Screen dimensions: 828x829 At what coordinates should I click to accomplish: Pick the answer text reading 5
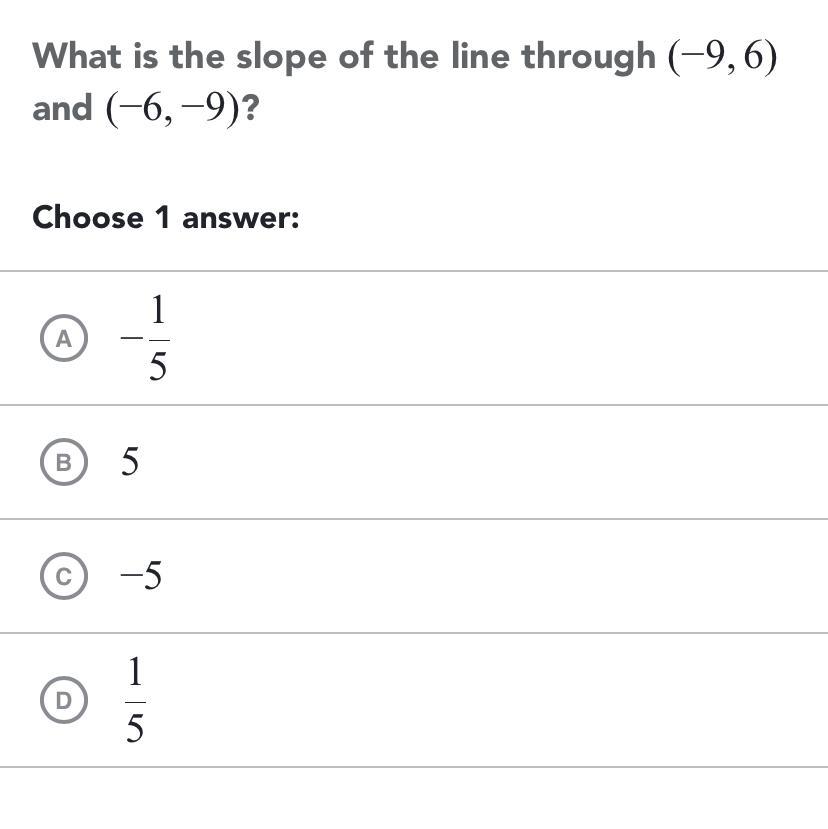pyautogui.click(x=130, y=462)
